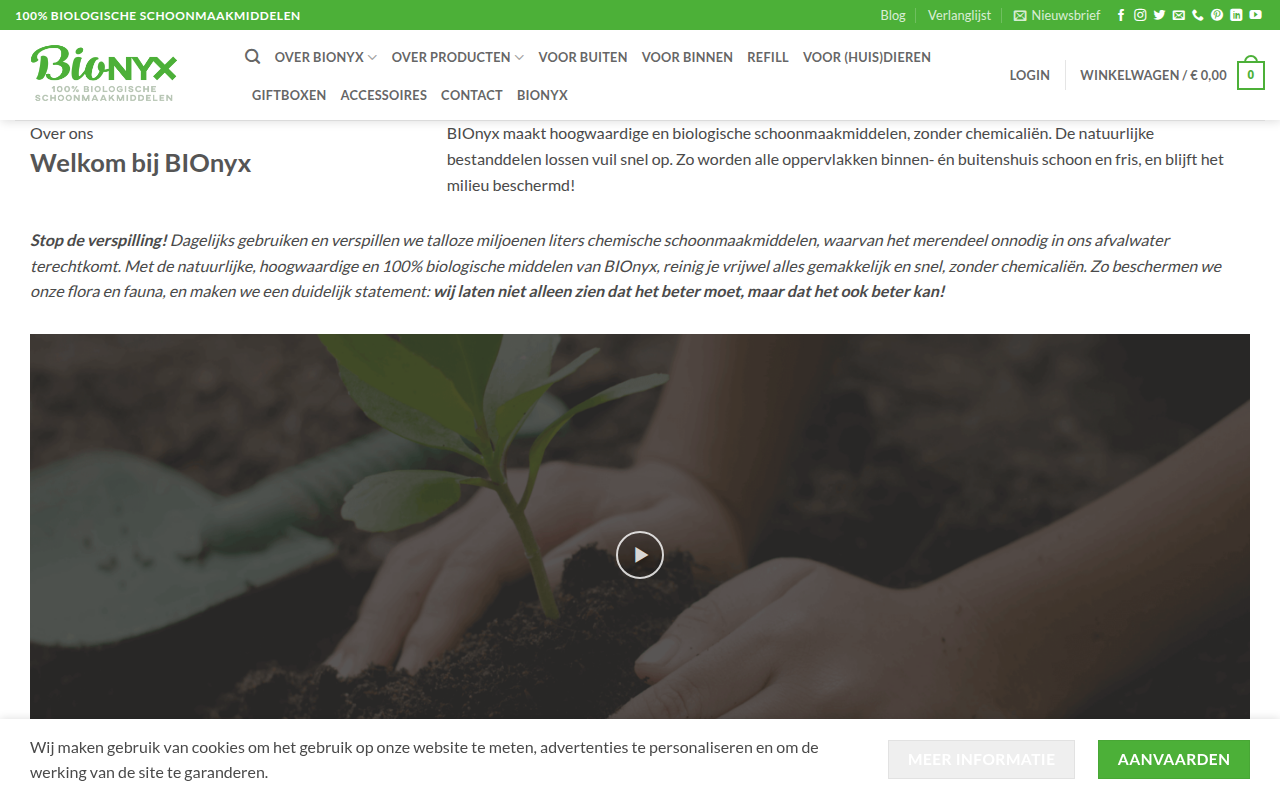Viewport: 1280px width, 800px height.
Task: Play the planting video
Action: (x=640, y=555)
